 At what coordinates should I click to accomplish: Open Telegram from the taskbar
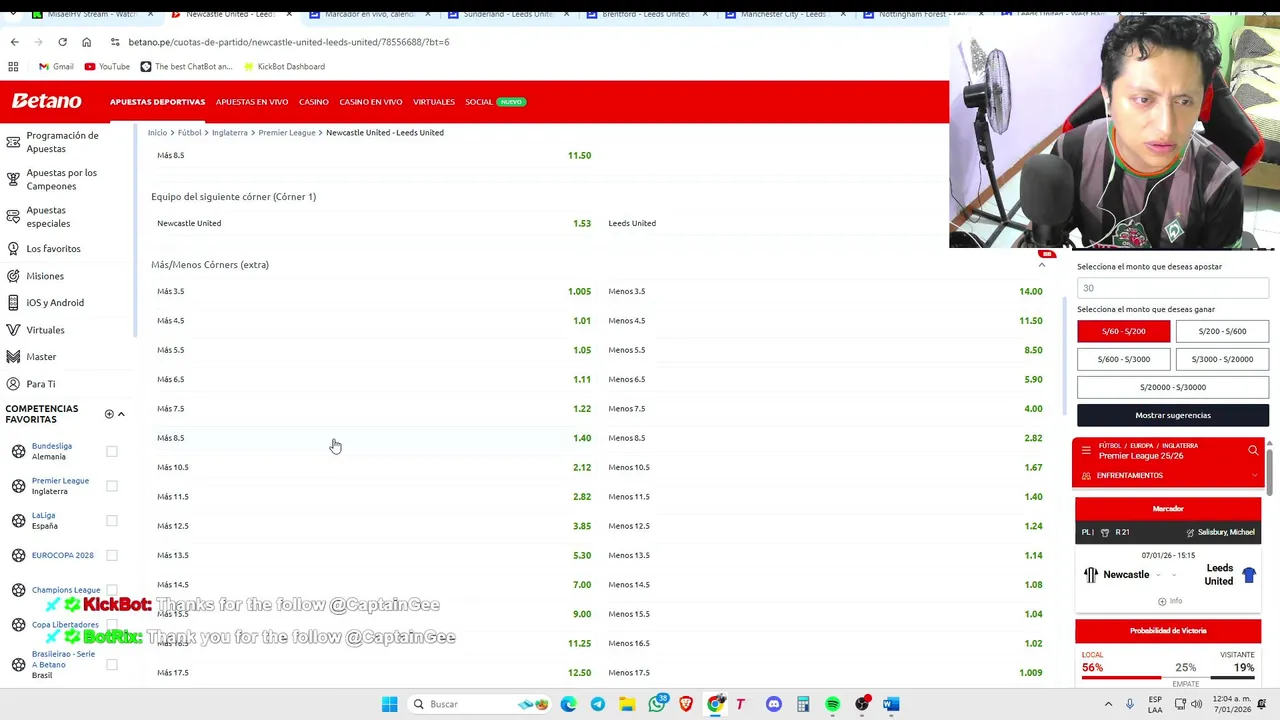coord(597,704)
